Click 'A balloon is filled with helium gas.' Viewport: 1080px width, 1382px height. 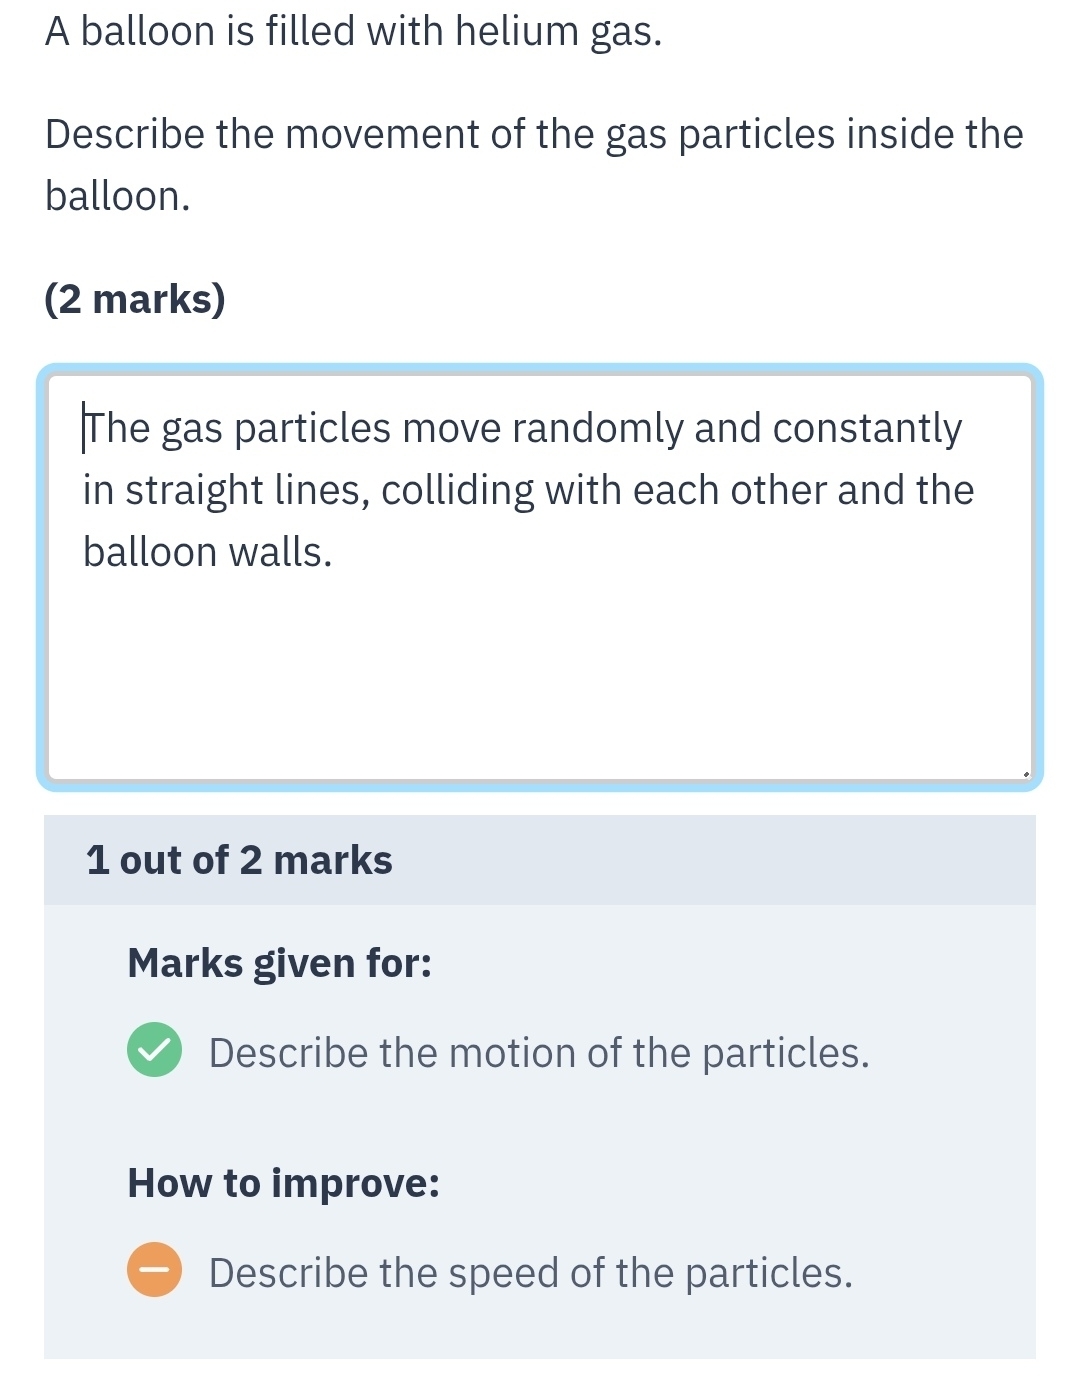(x=353, y=32)
